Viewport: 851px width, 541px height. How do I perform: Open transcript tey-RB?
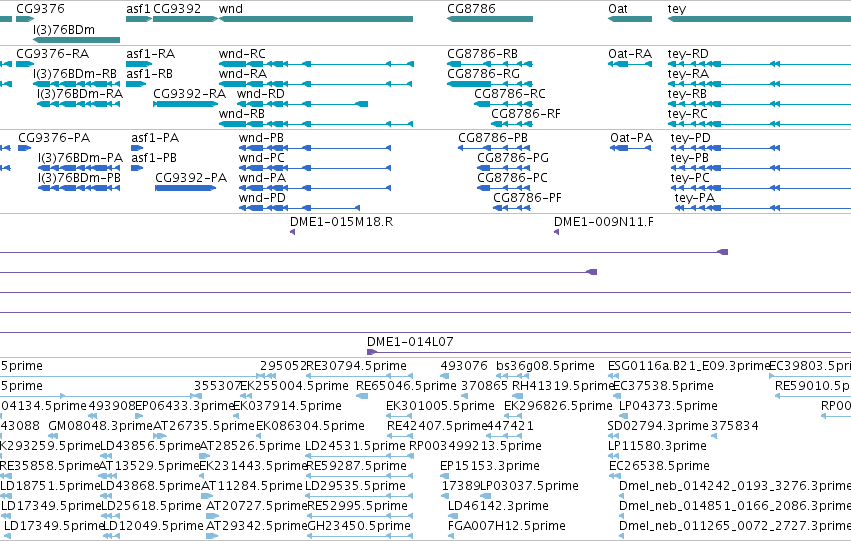[x=687, y=94]
